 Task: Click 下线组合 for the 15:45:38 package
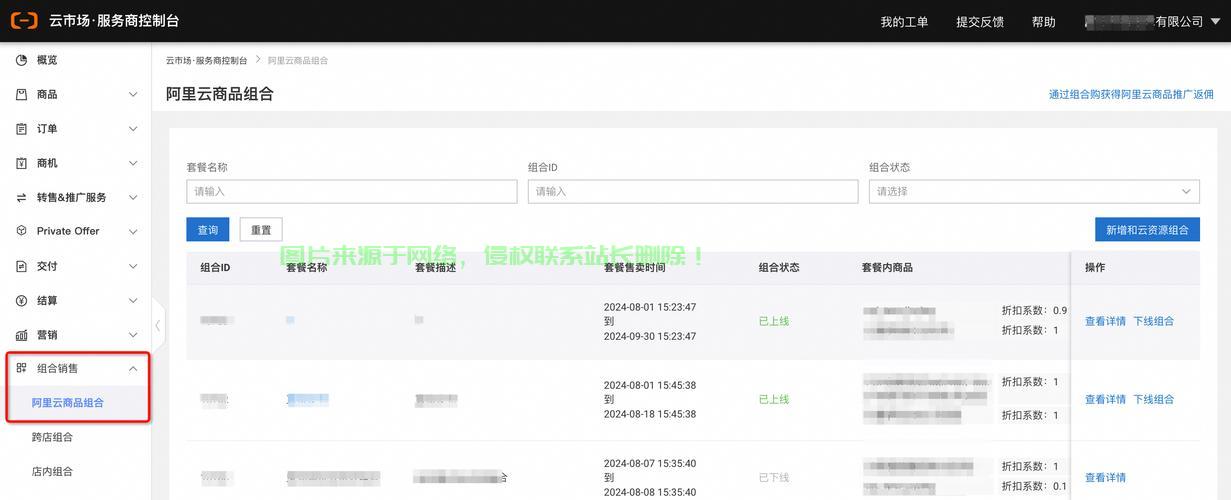[1153, 399]
